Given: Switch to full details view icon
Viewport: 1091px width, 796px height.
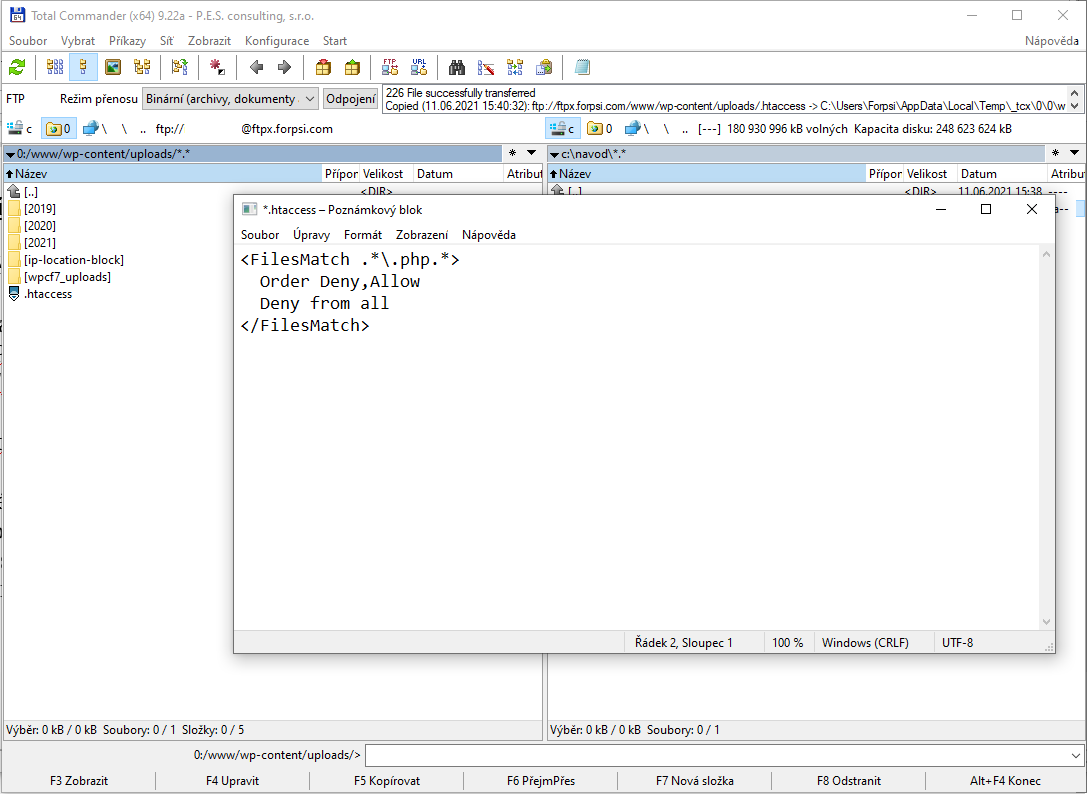Looking at the screenshot, I should pos(83,67).
